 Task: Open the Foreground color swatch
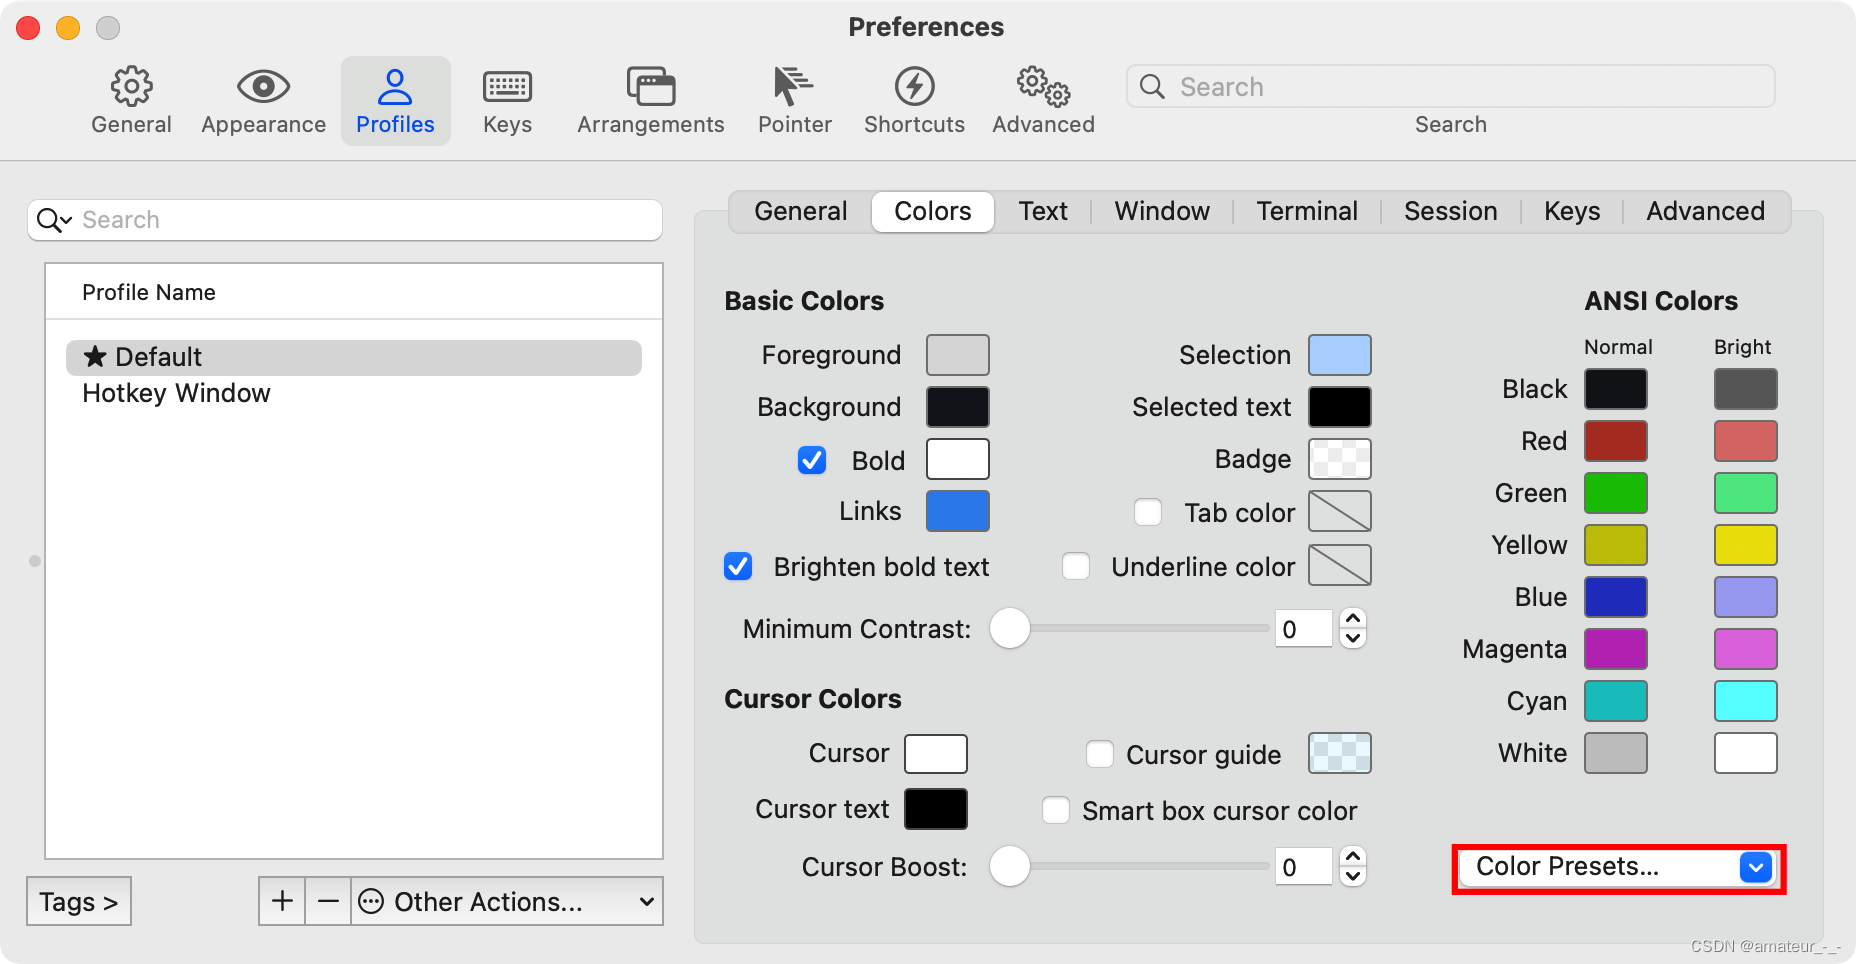[958, 355]
